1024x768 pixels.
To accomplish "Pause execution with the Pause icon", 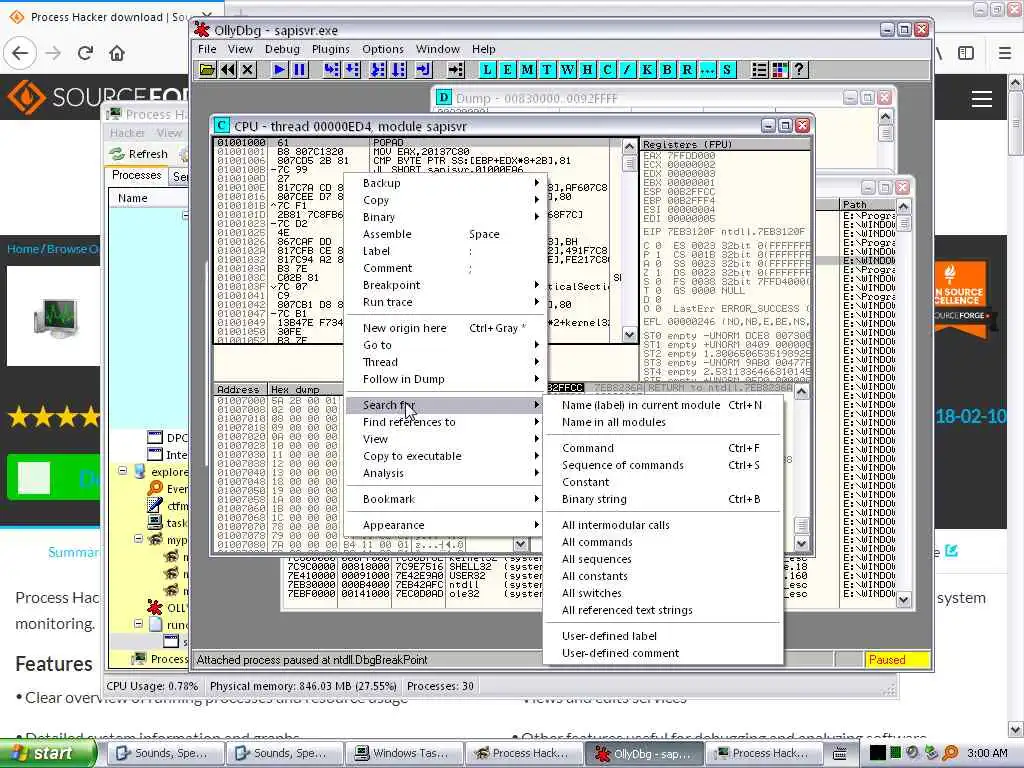I will (x=299, y=70).
